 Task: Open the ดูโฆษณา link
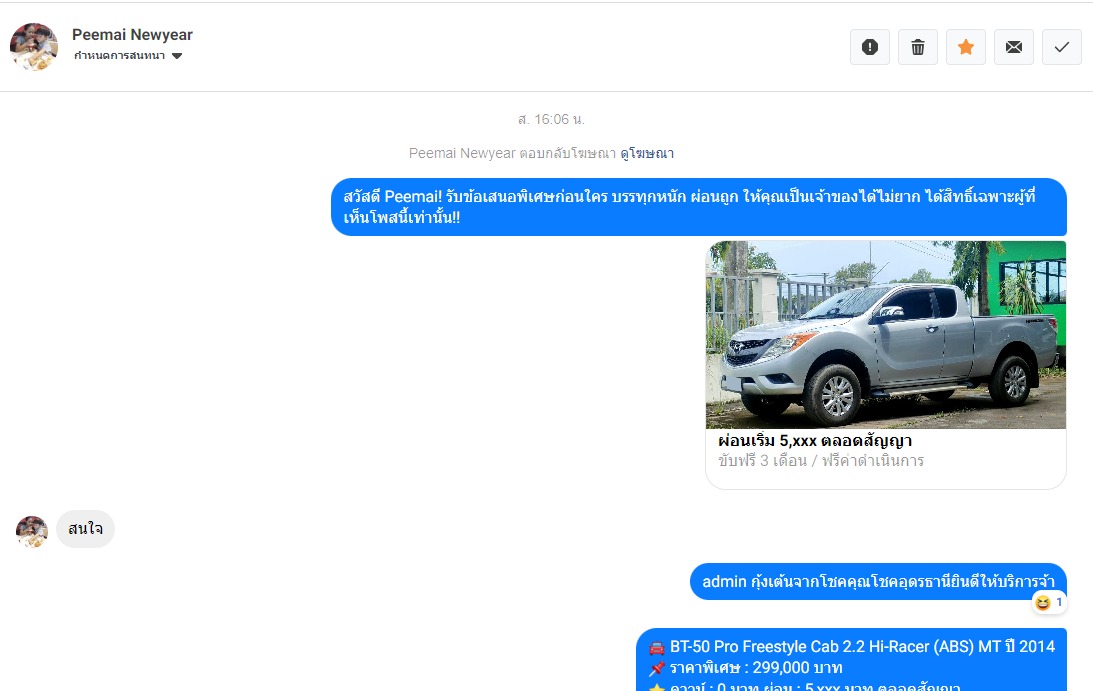[x=647, y=153]
